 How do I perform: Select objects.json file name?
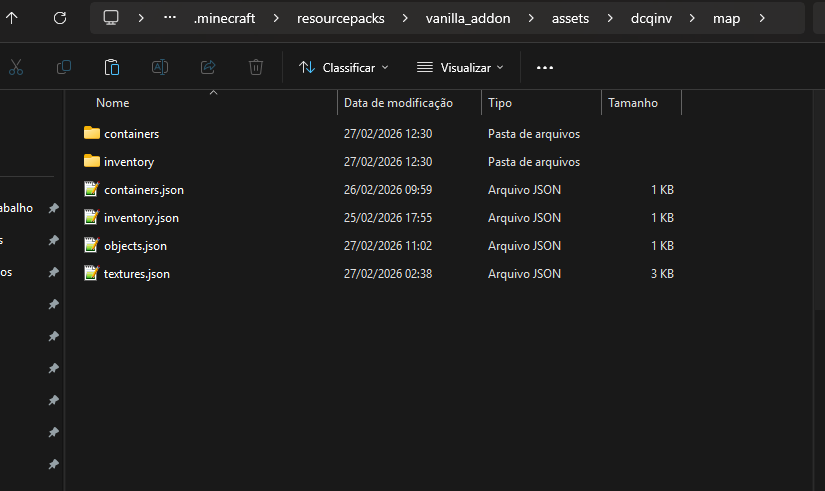click(135, 245)
